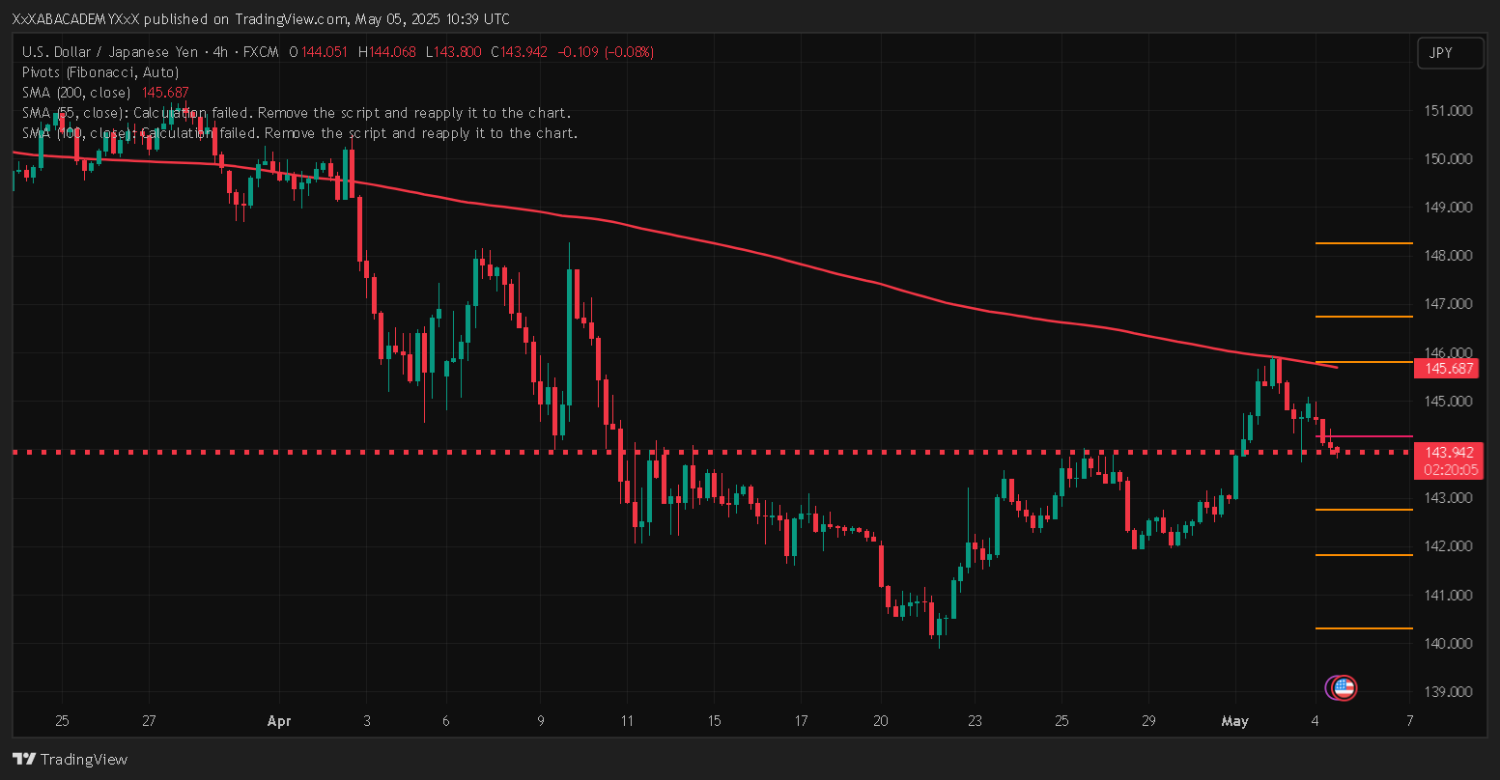
Task: Click the 15 date label on time axis
Action: coord(714,721)
